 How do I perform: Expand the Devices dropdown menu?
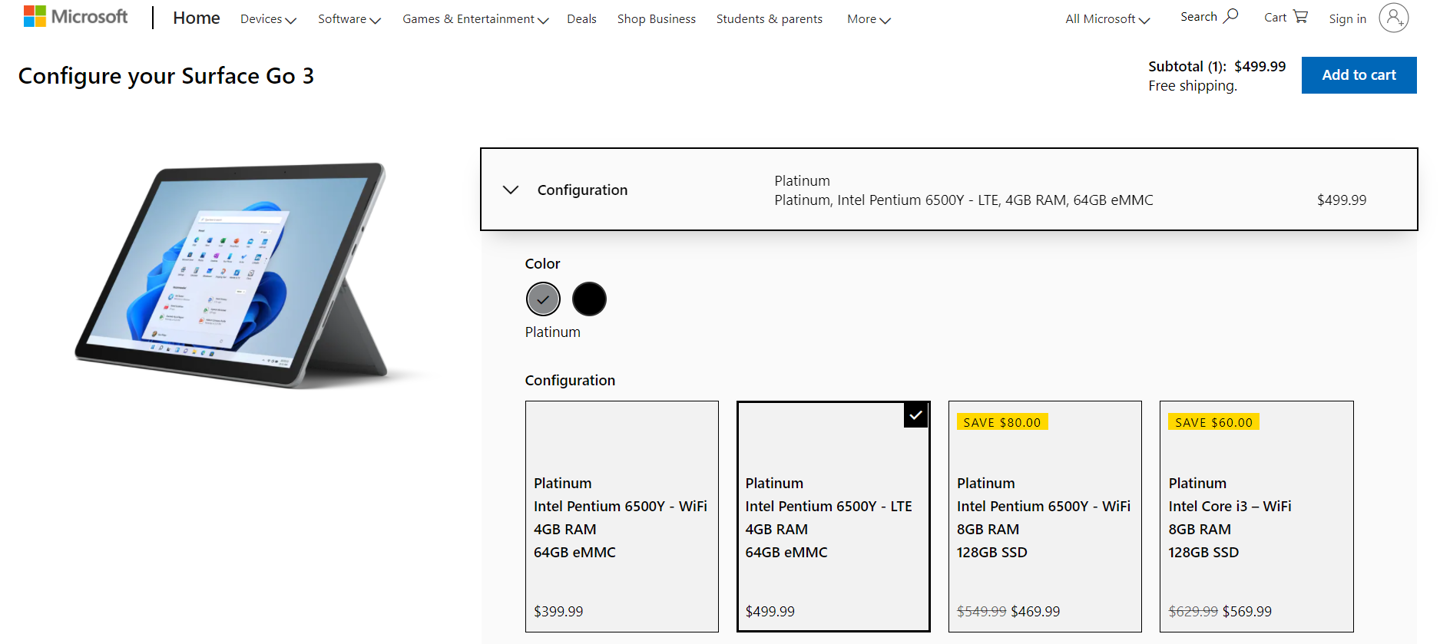[x=268, y=19]
